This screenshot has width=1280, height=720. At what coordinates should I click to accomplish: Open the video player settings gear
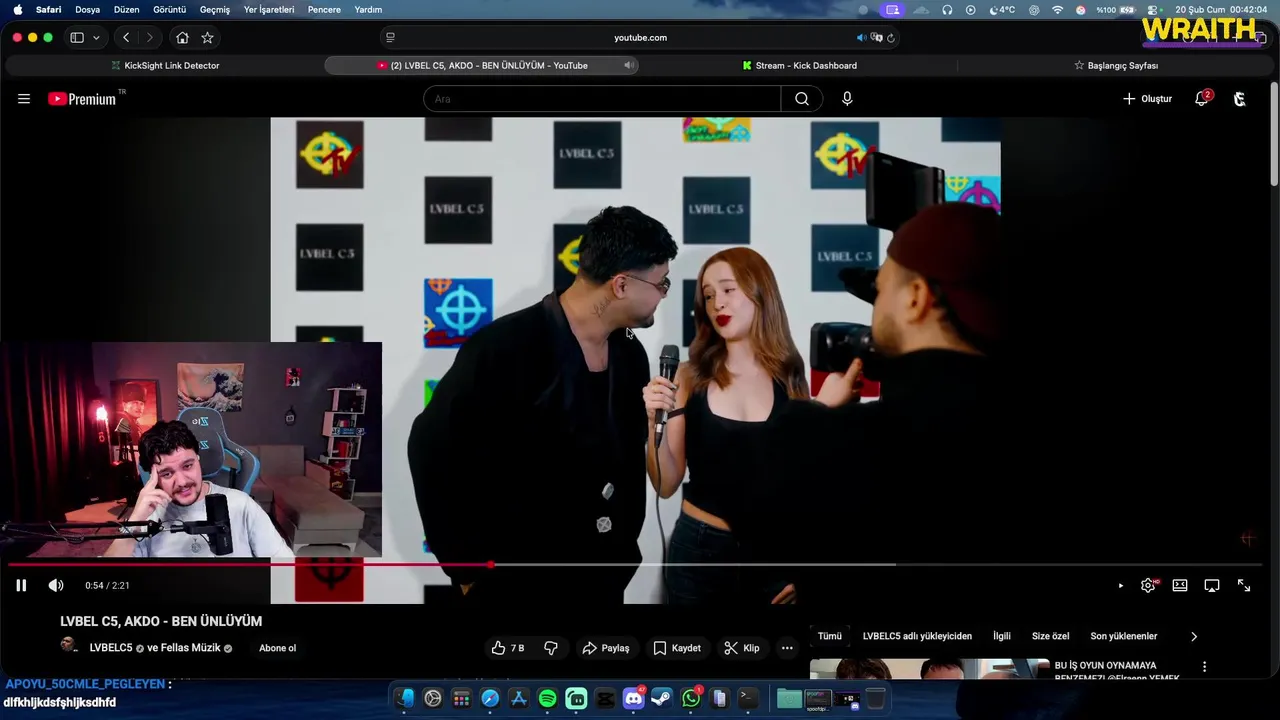pos(1148,585)
